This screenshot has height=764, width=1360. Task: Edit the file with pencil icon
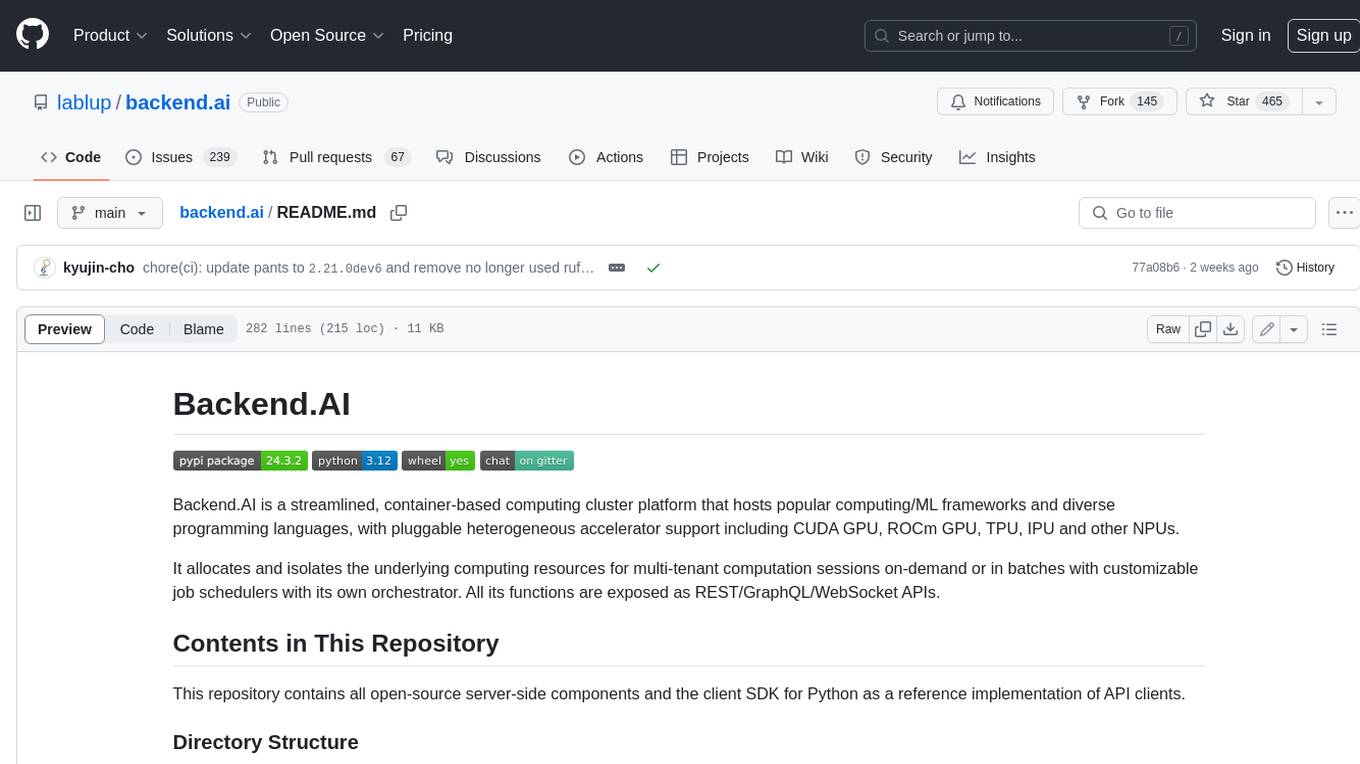pos(1267,329)
